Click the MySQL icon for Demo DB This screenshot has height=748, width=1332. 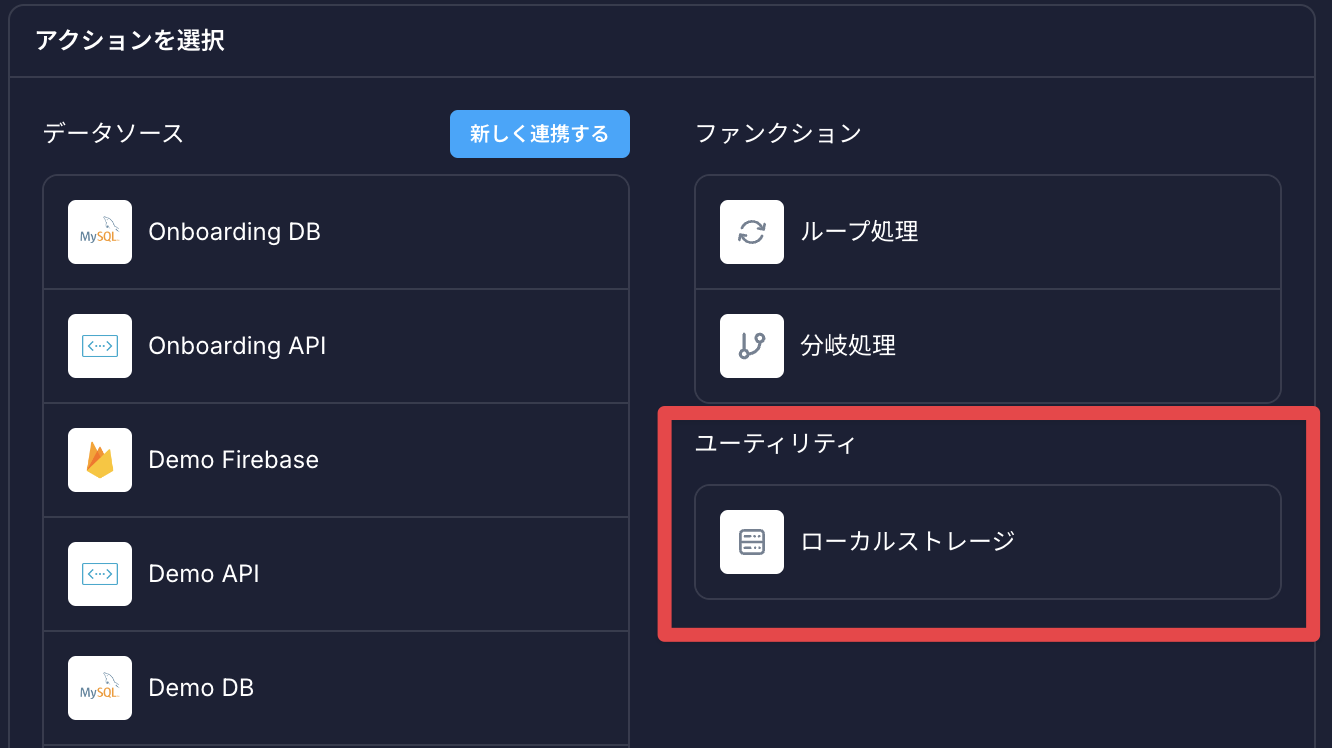pyautogui.click(x=100, y=688)
